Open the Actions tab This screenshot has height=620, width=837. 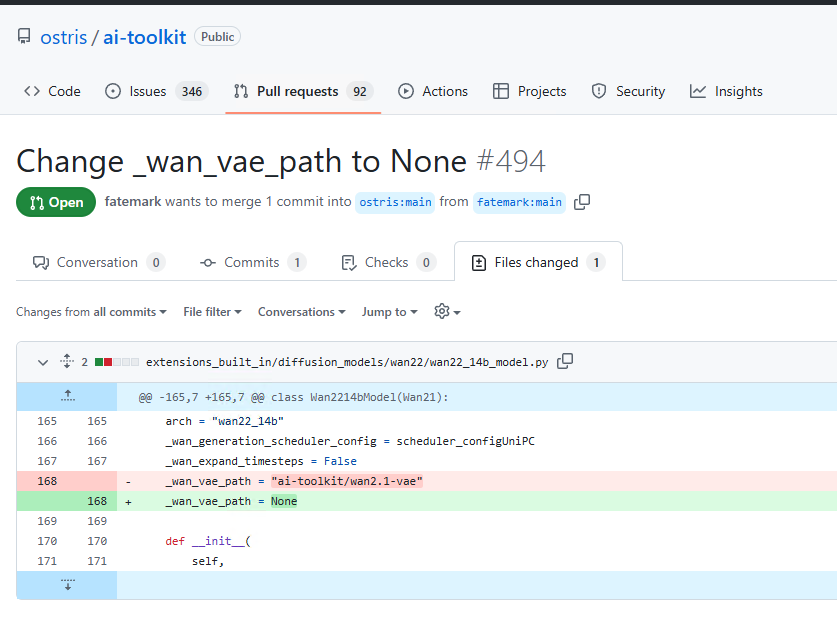(x=433, y=91)
